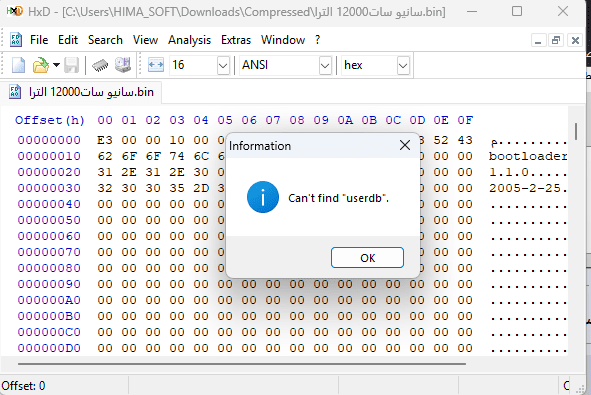
Task: Click the bytes-per-row width icon
Action: point(156,65)
